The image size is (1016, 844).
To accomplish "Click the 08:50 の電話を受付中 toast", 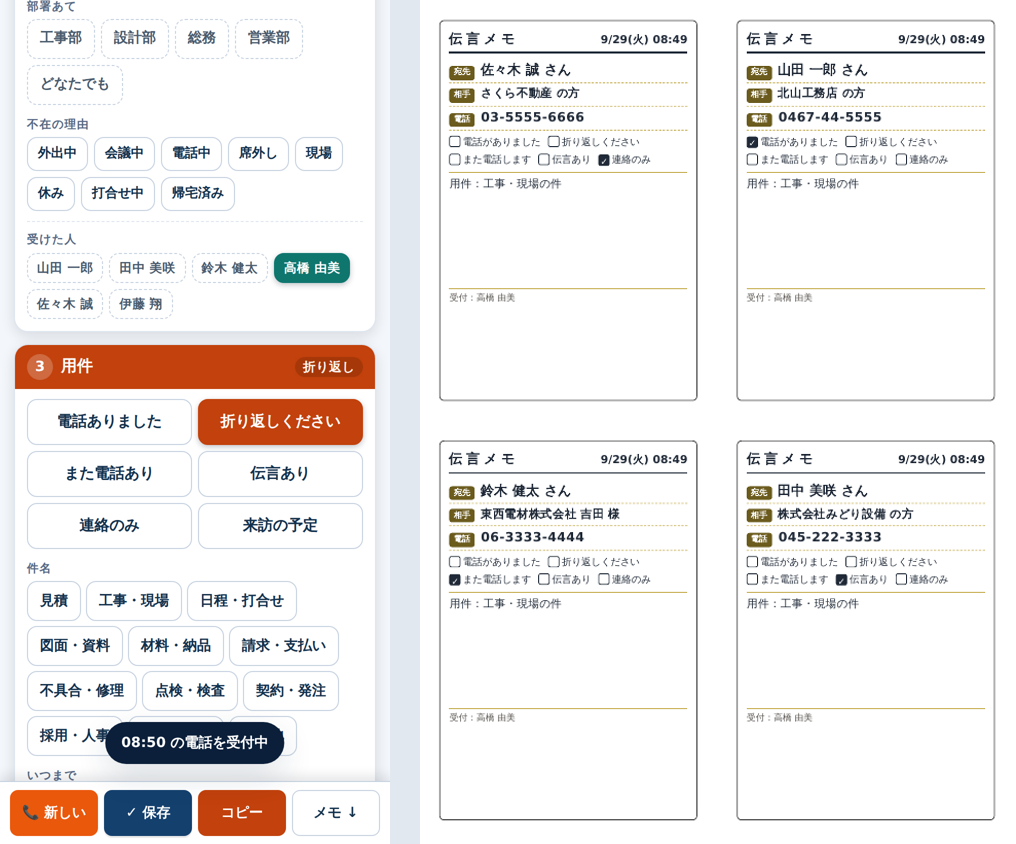I will 194,743.
